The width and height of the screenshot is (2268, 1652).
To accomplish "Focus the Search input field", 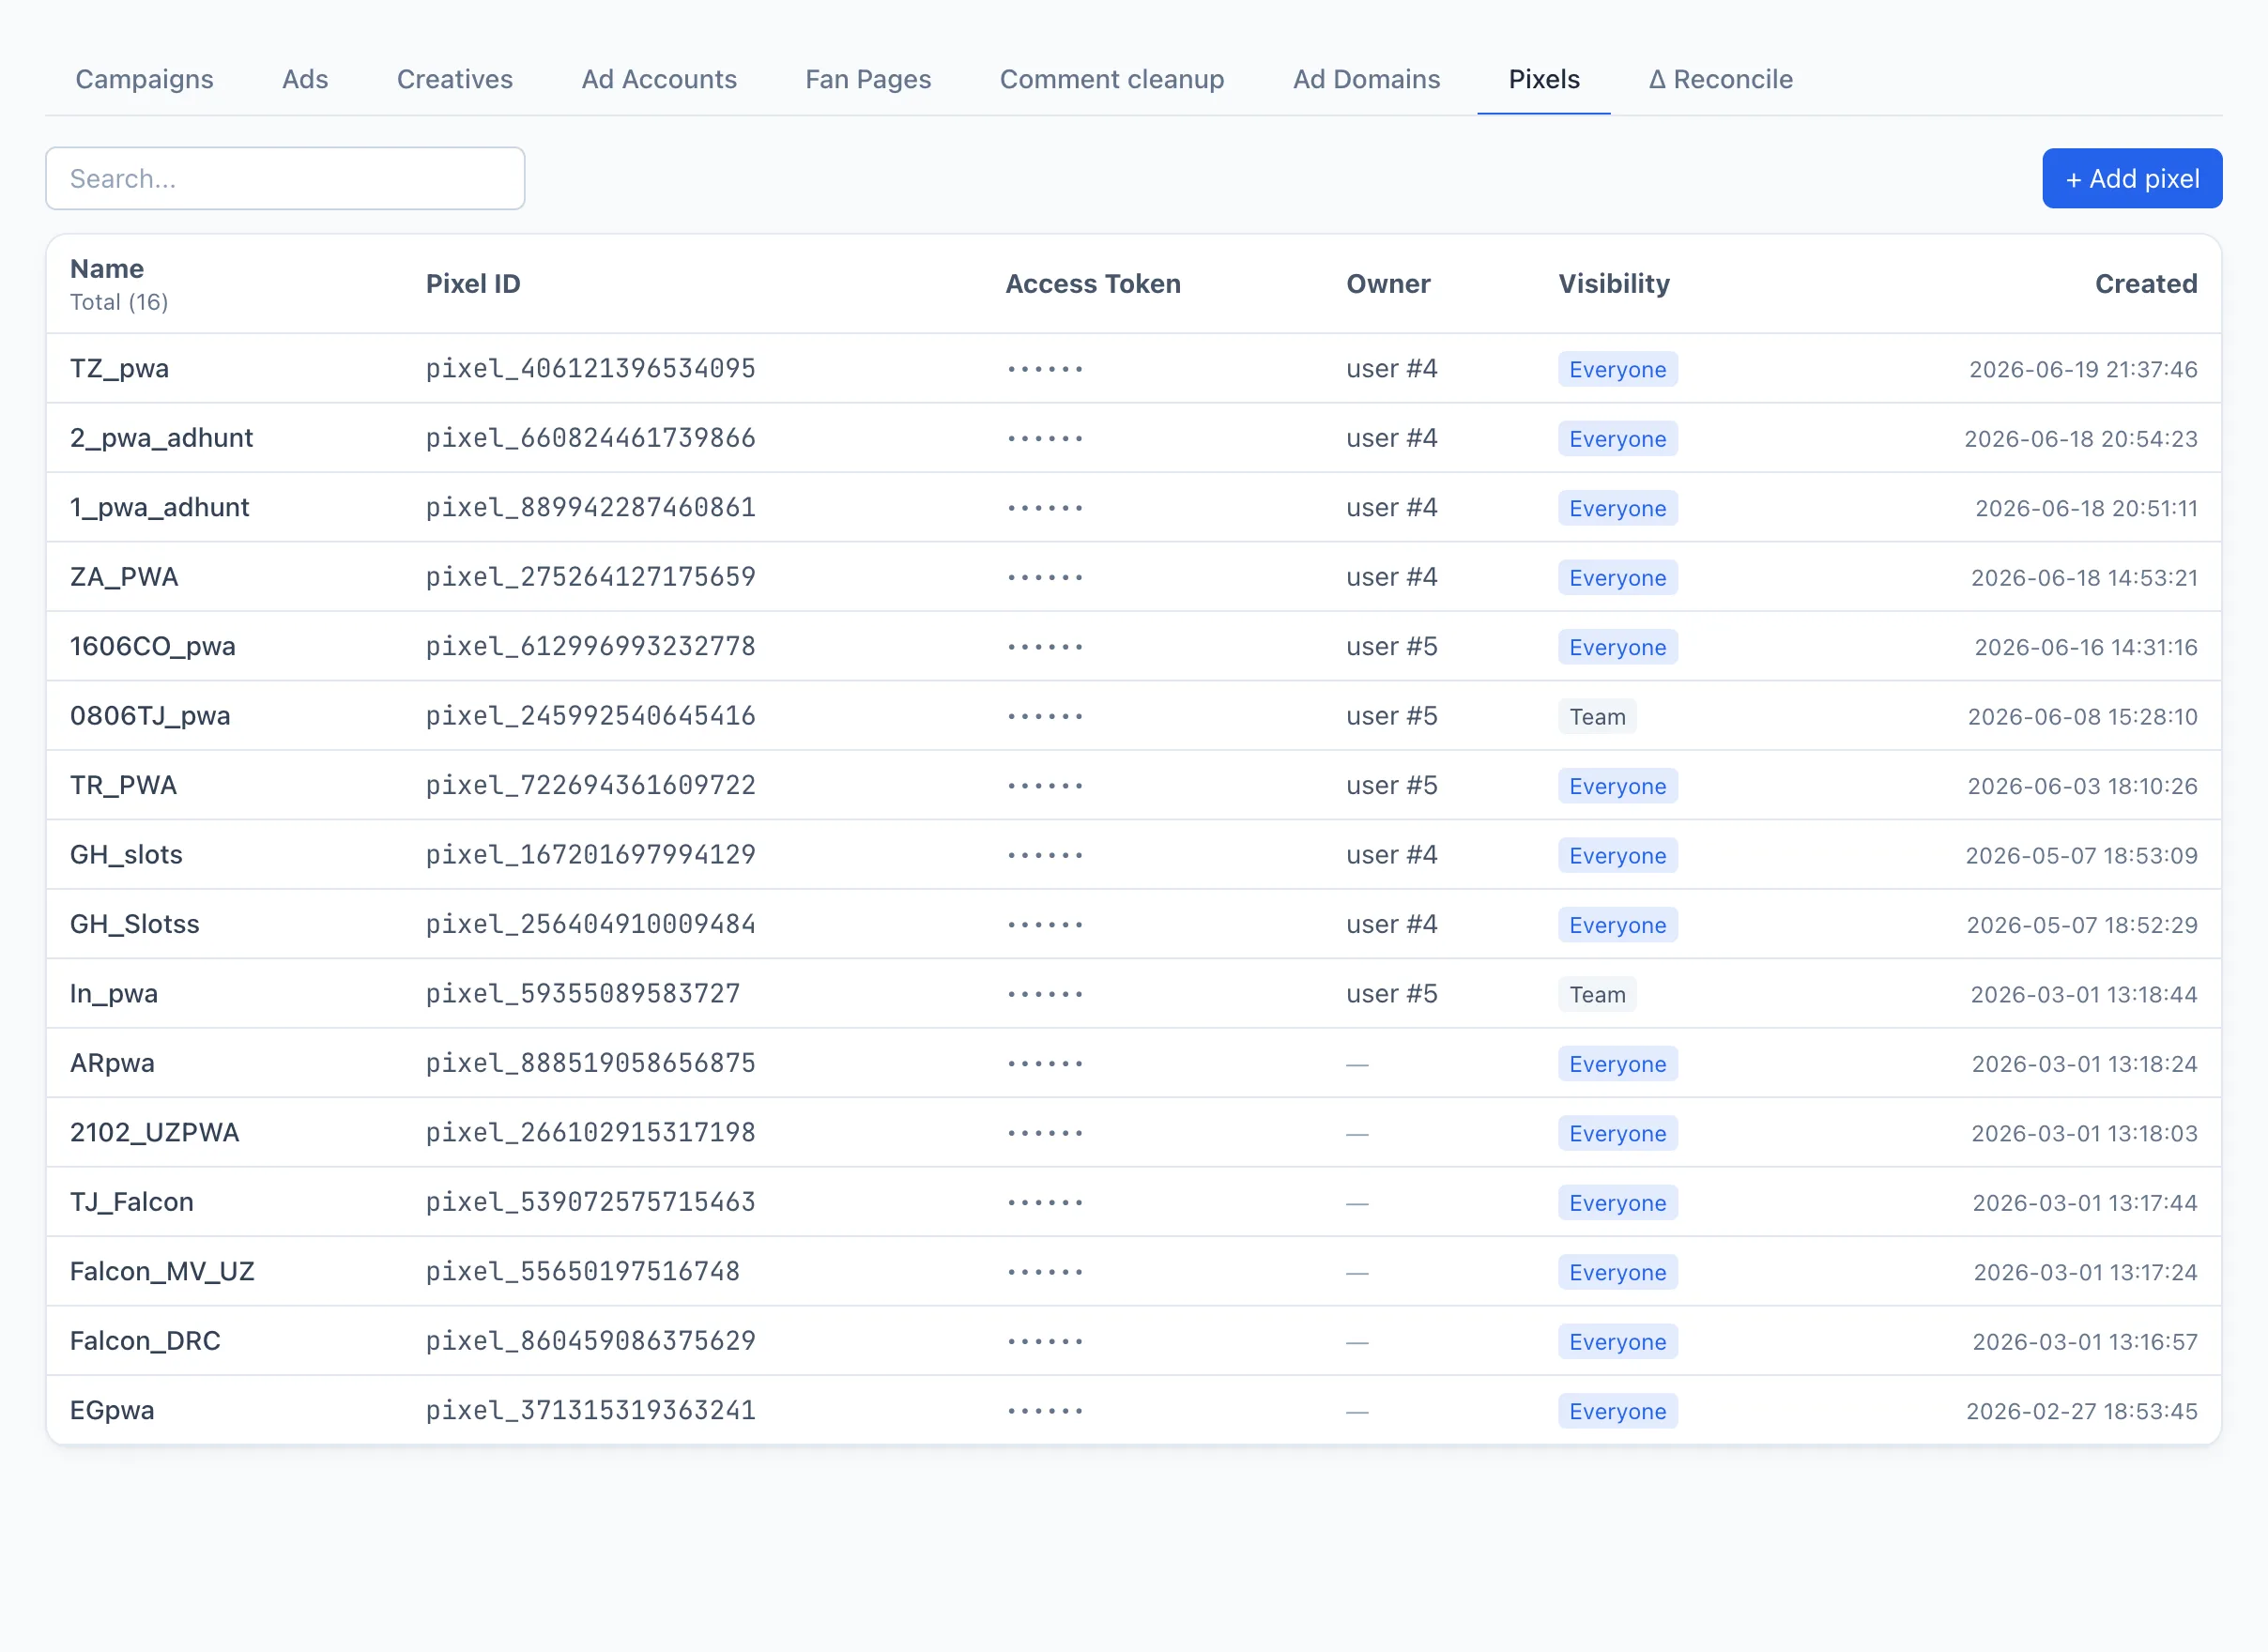I will click(x=285, y=179).
